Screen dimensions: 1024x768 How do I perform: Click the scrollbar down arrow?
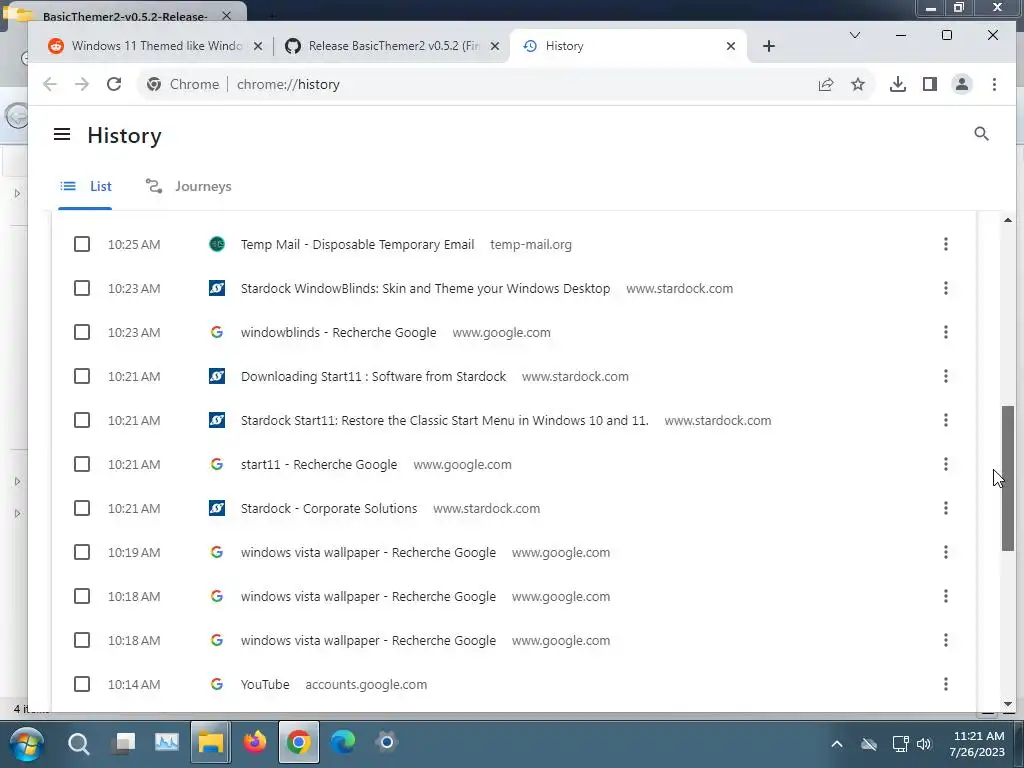click(1008, 704)
